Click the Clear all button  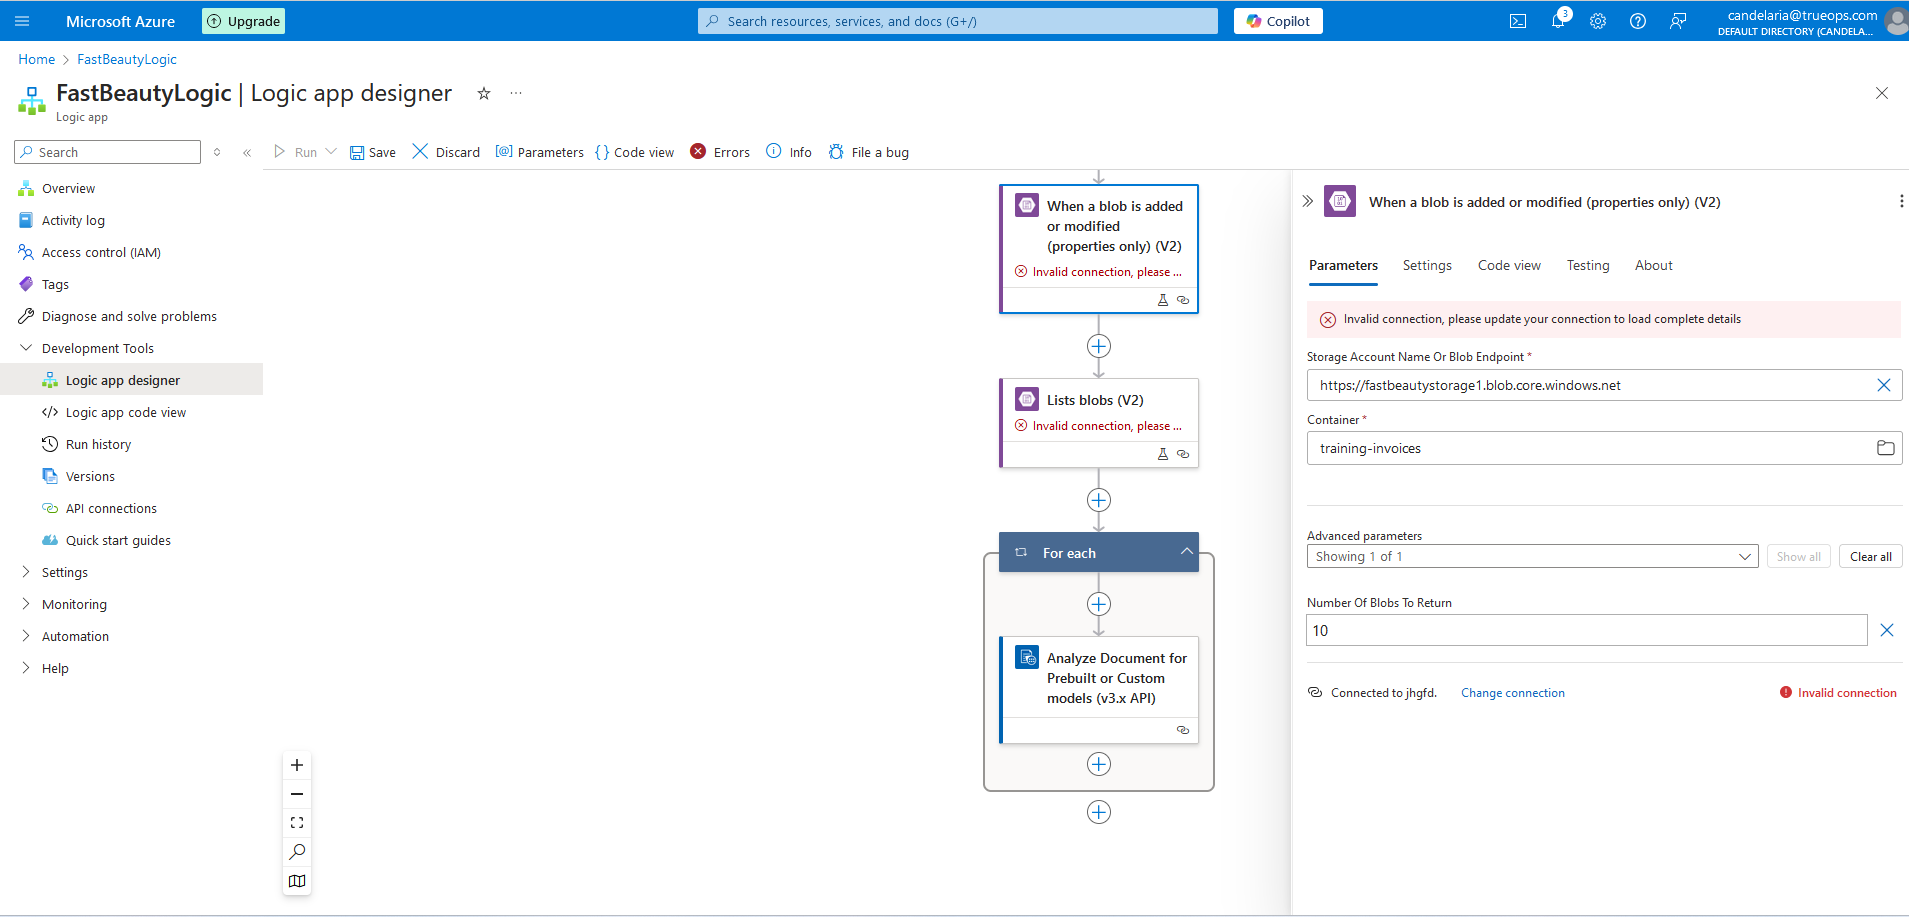click(x=1870, y=556)
